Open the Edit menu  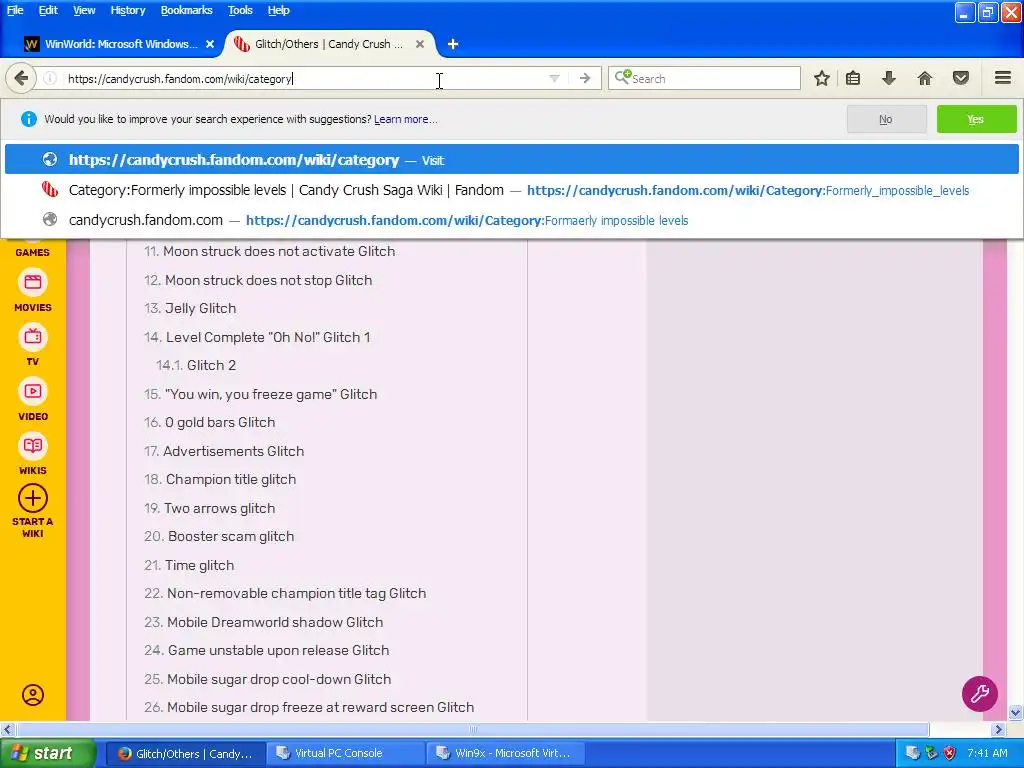[x=48, y=10]
